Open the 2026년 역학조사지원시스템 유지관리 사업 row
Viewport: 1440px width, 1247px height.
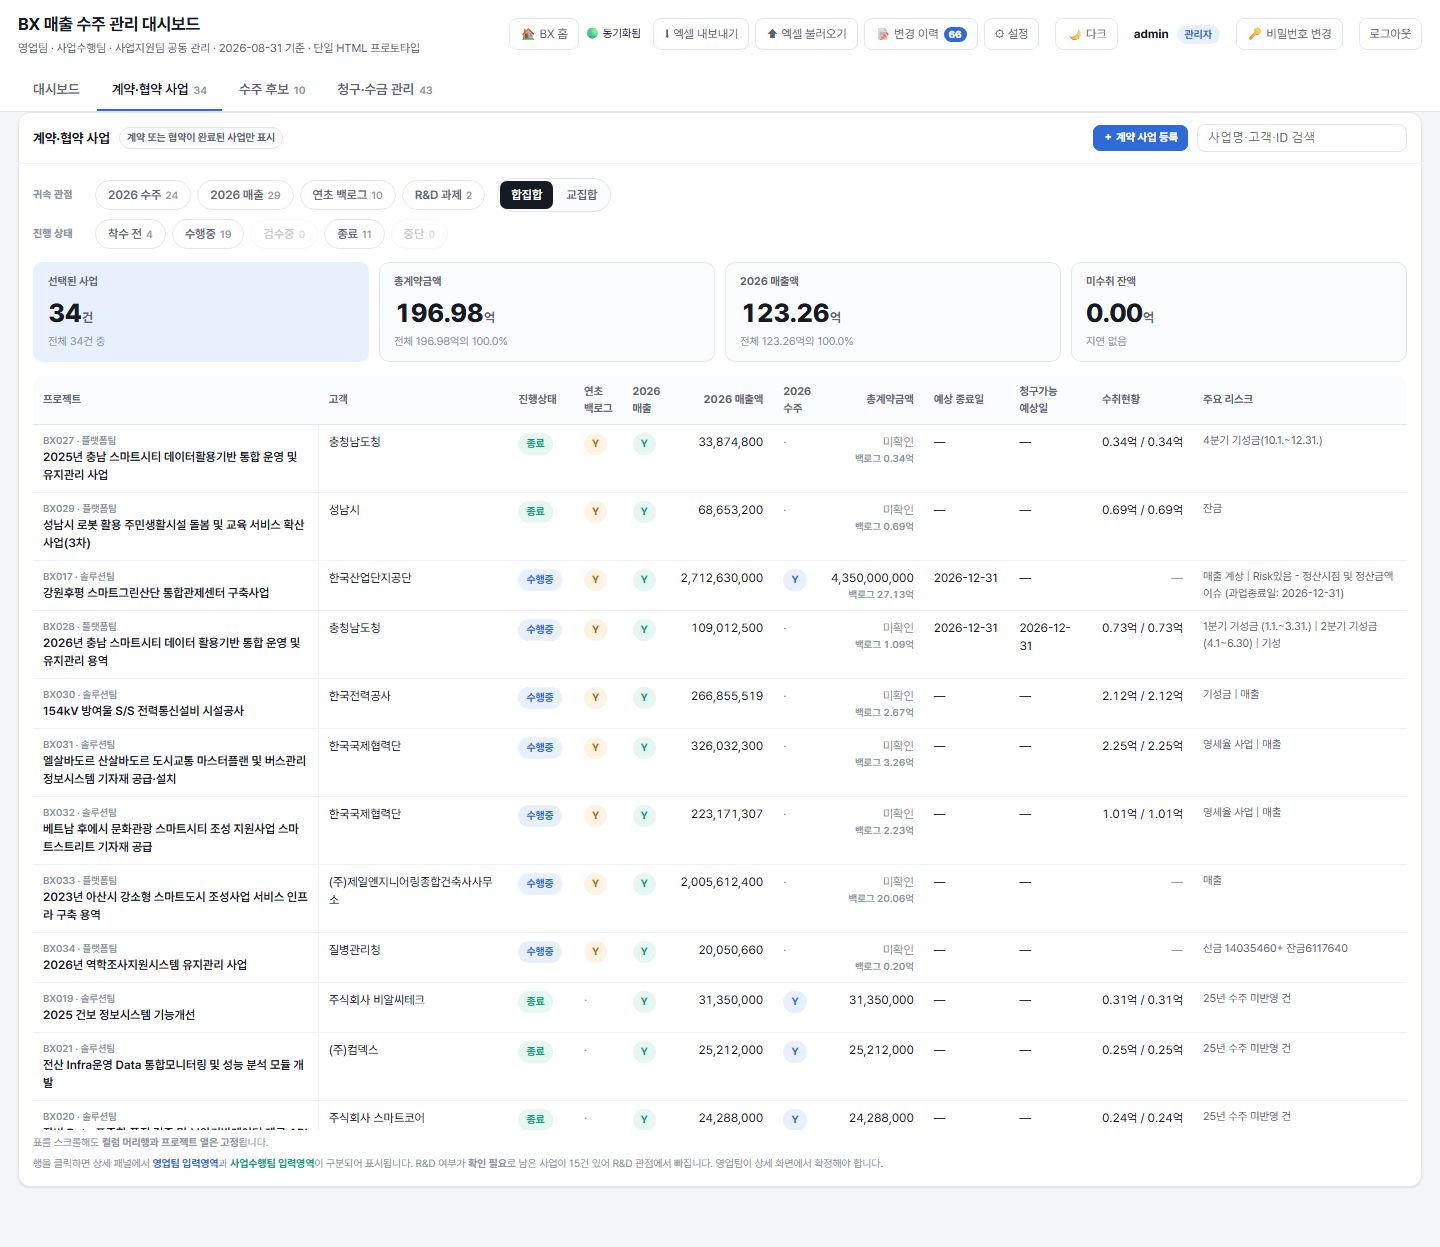[720, 958]
